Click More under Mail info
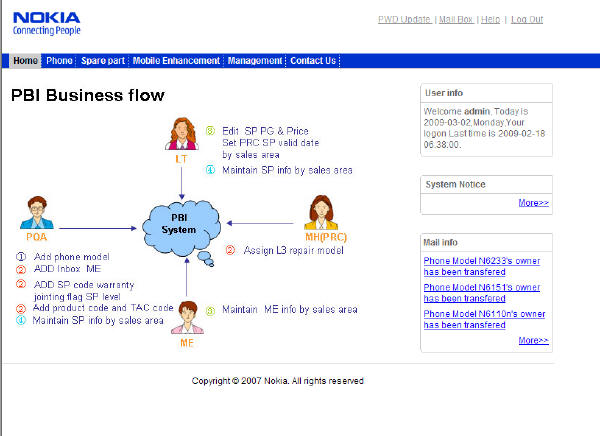Image resolution: width=600 pixels, height=436 pixels. pos(533,340)
